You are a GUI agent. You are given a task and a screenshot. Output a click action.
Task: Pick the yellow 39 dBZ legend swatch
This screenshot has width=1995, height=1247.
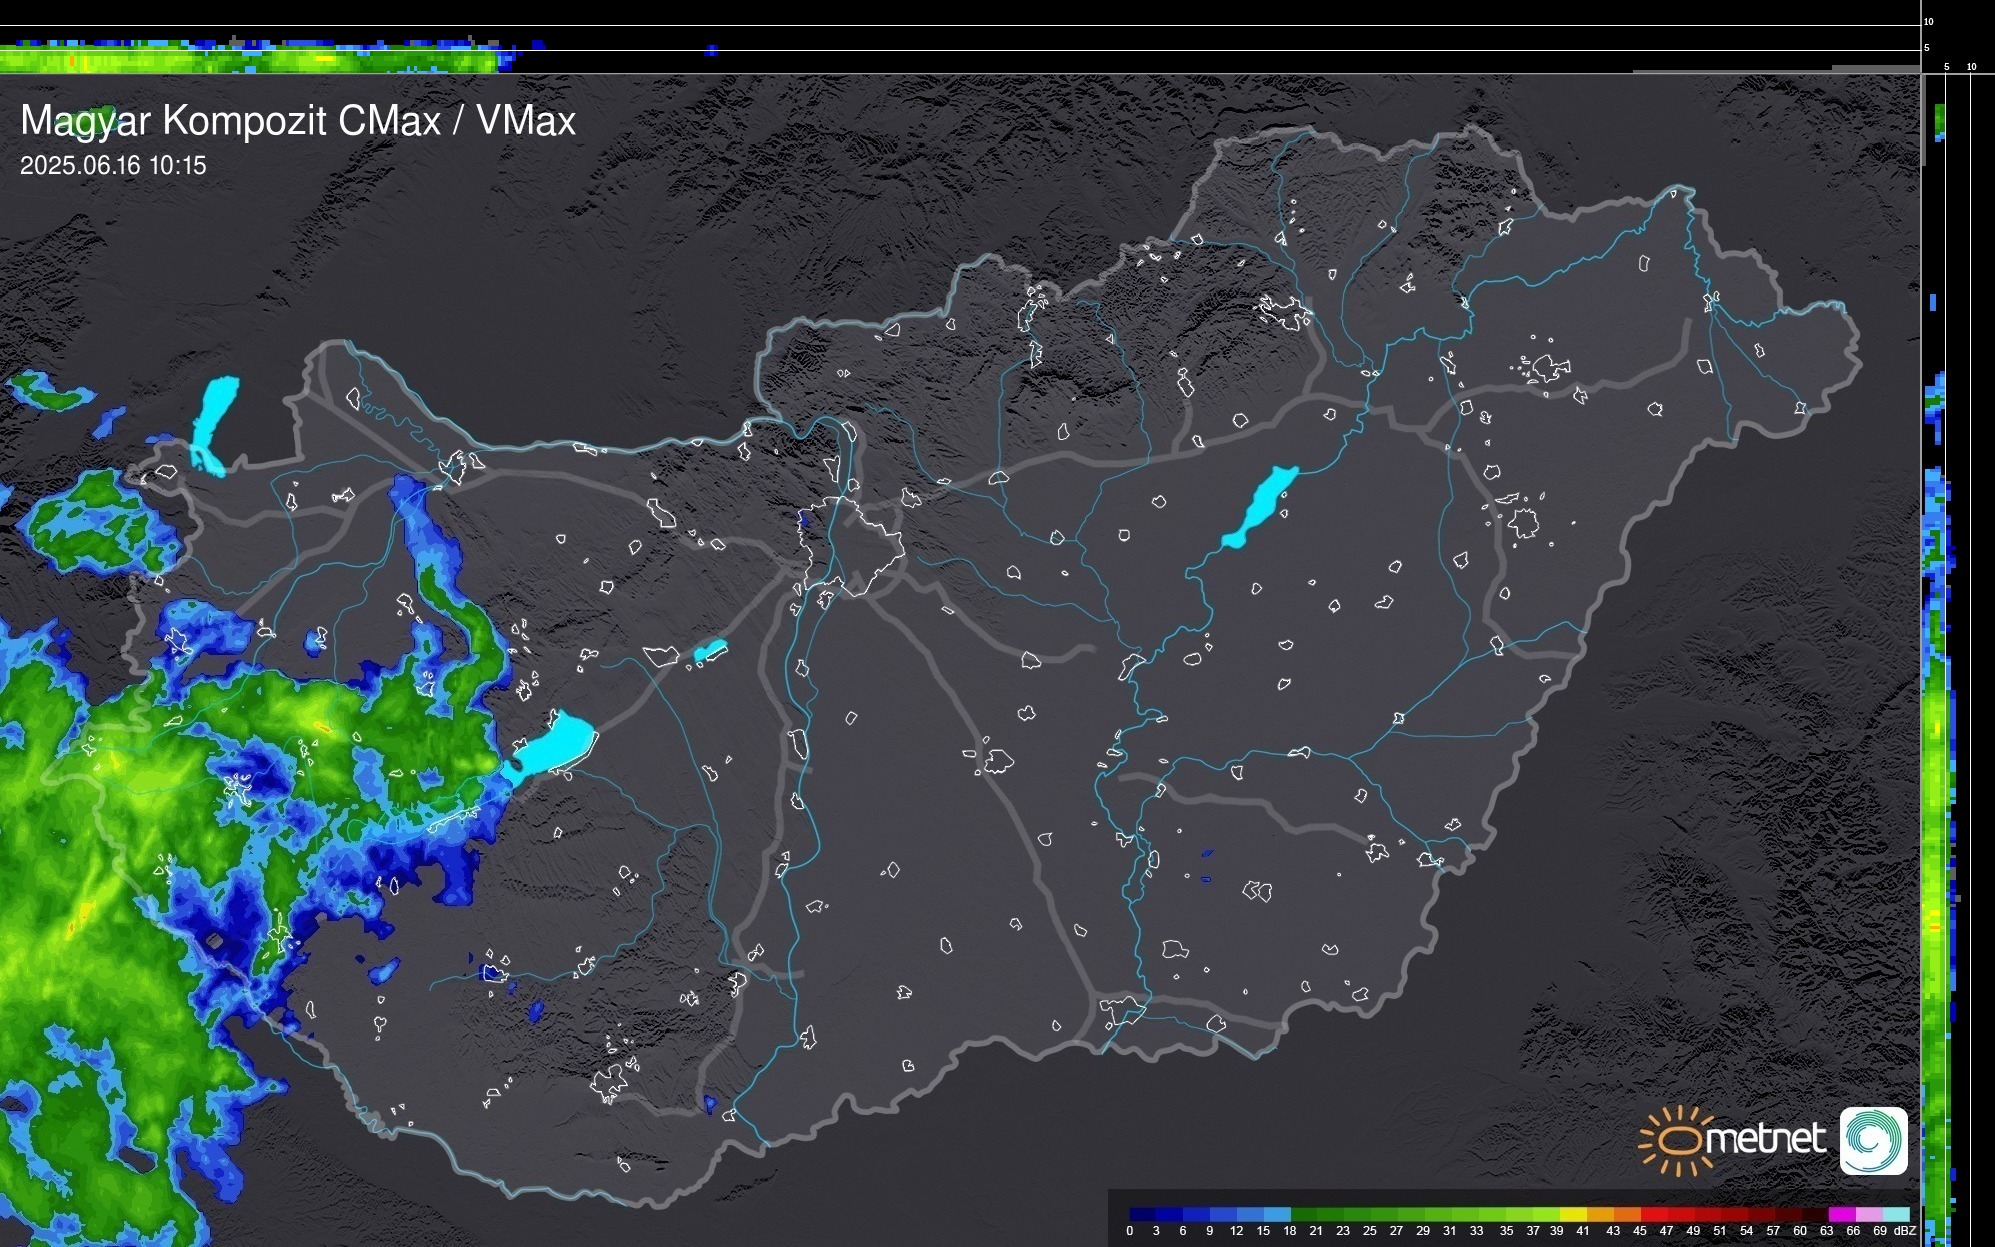pyautogui.click(x=1571, y=1214)
